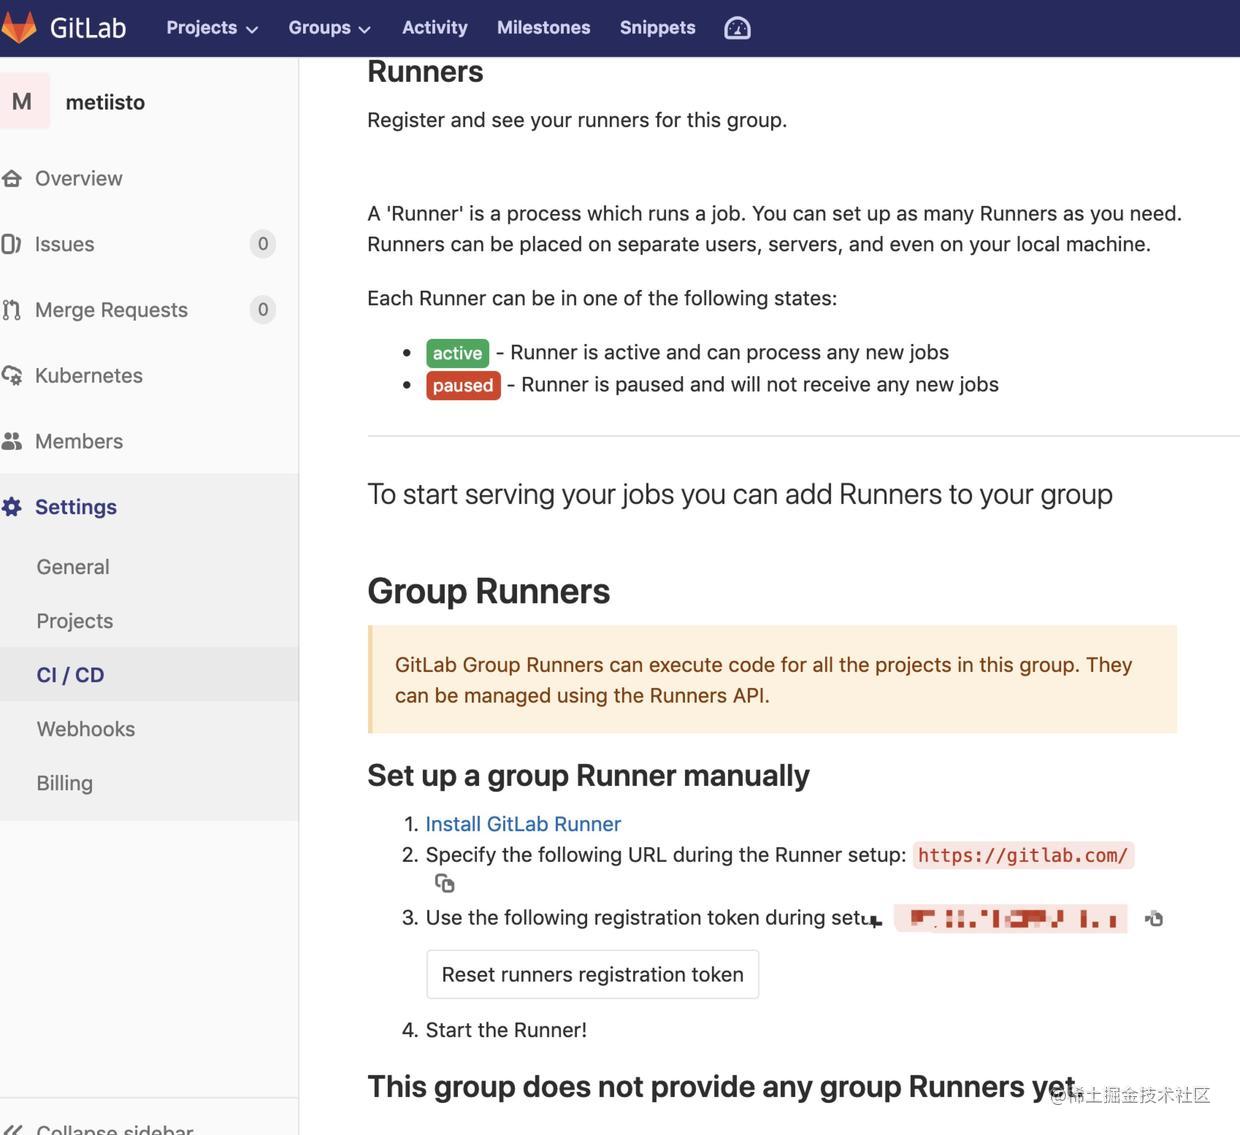Expand the Groups dropdown
The width and height of the screenshot is (1240, 1135).
pos(329,27)
